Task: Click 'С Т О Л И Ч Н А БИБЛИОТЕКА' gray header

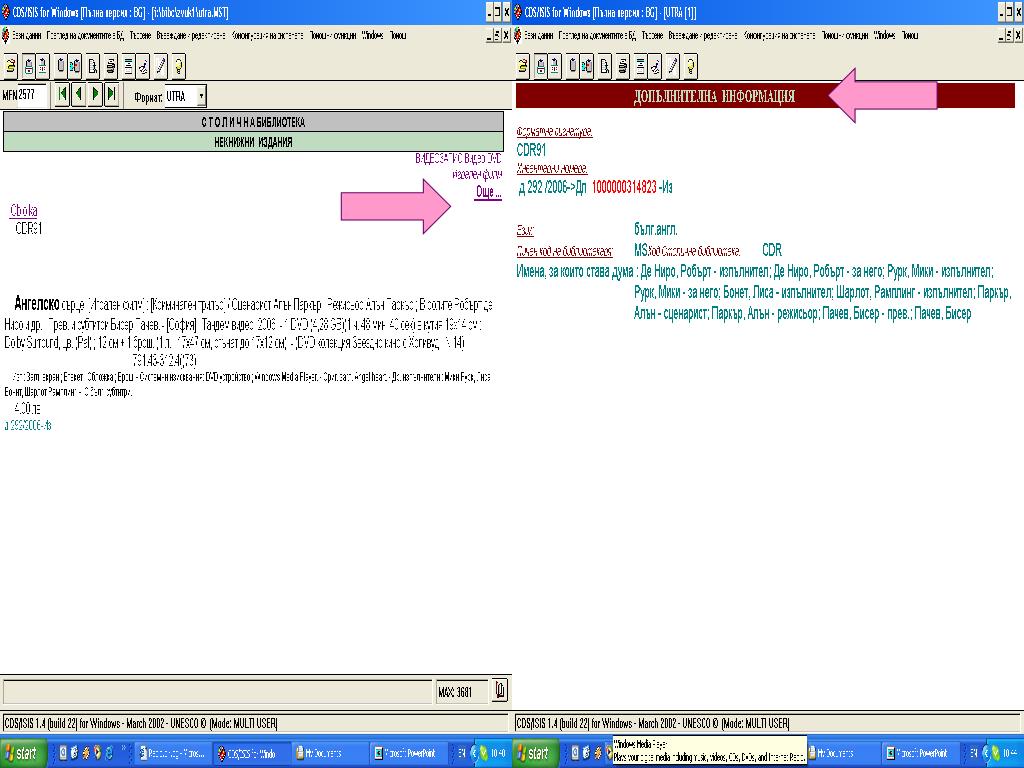Action: pyautogui.click(x=253, y=122)
